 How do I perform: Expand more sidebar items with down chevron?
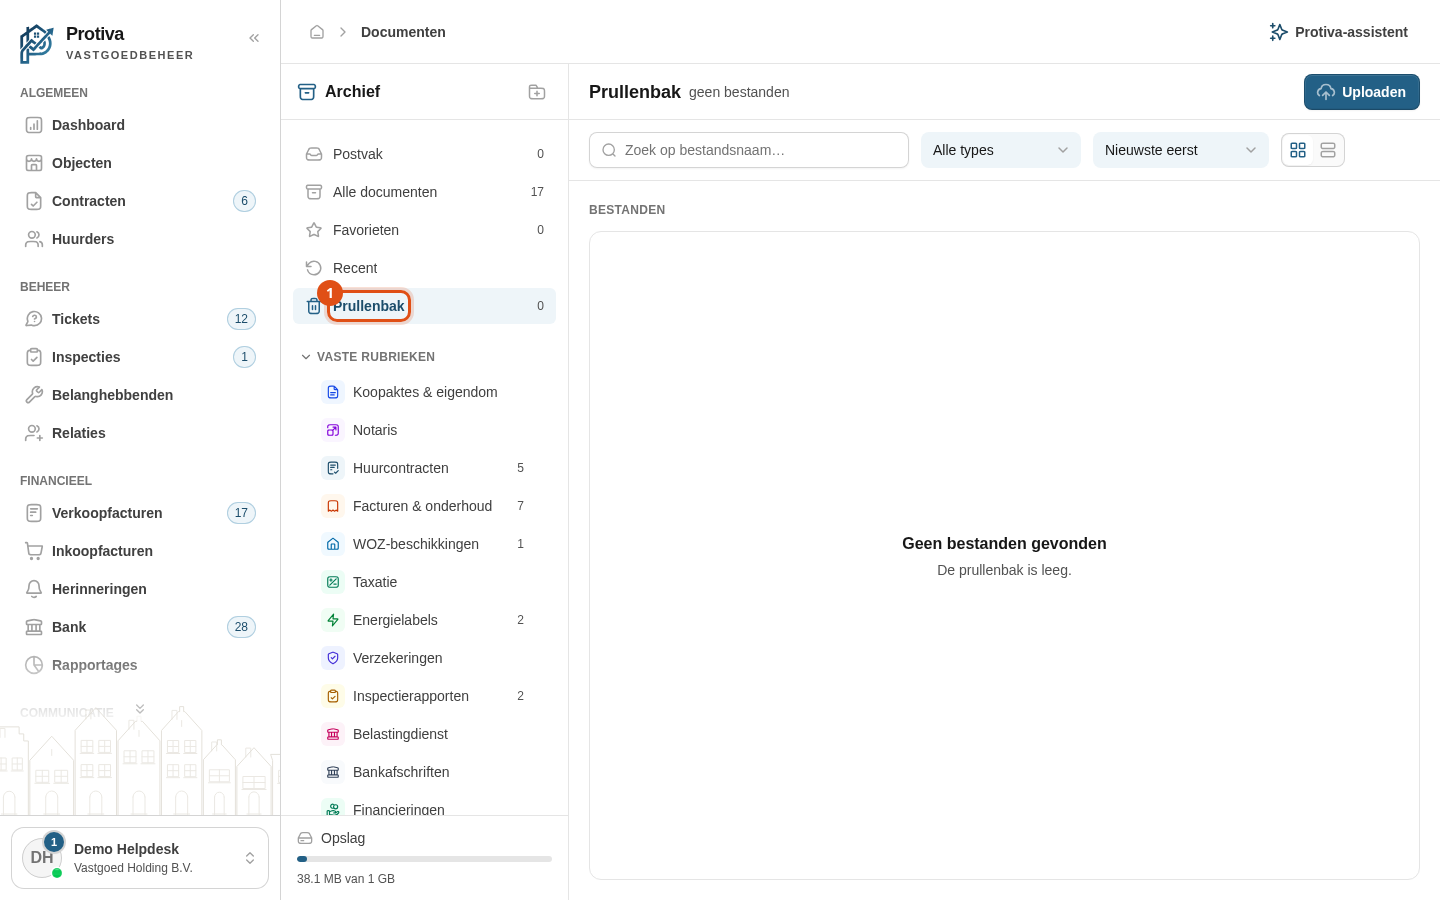140,709
